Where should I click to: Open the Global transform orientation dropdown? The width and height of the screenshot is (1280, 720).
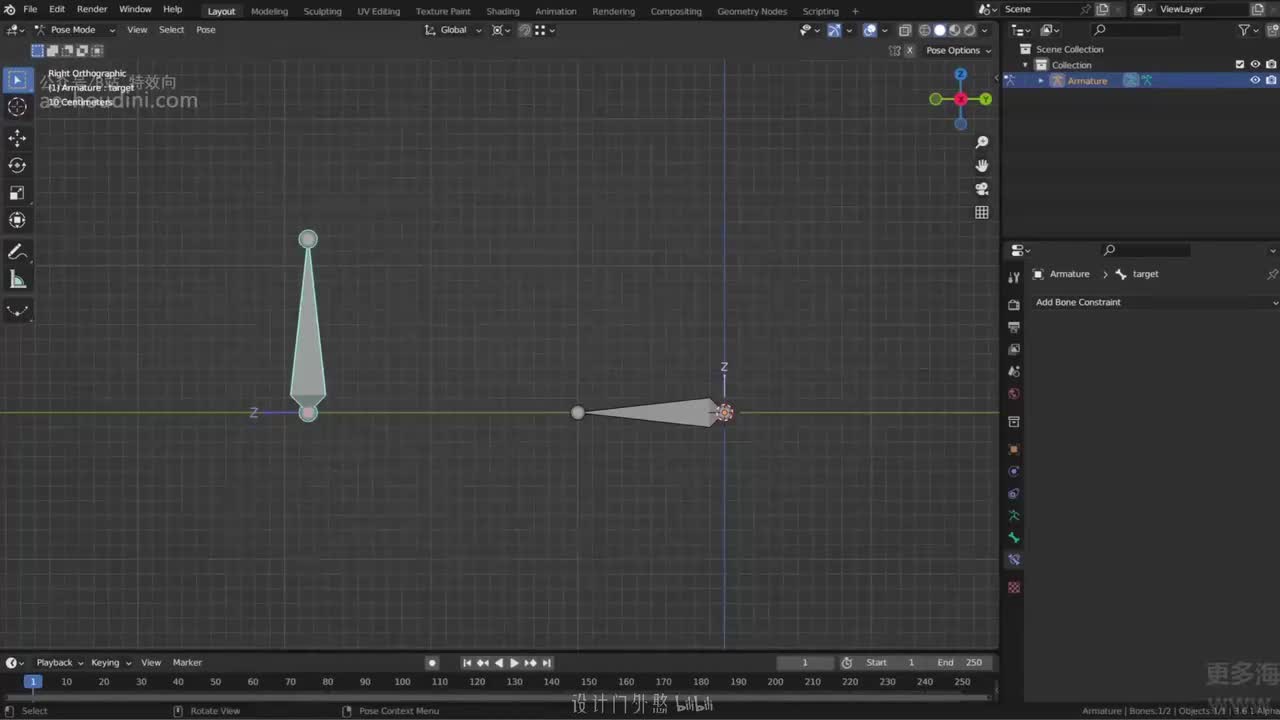pos(453,30)
